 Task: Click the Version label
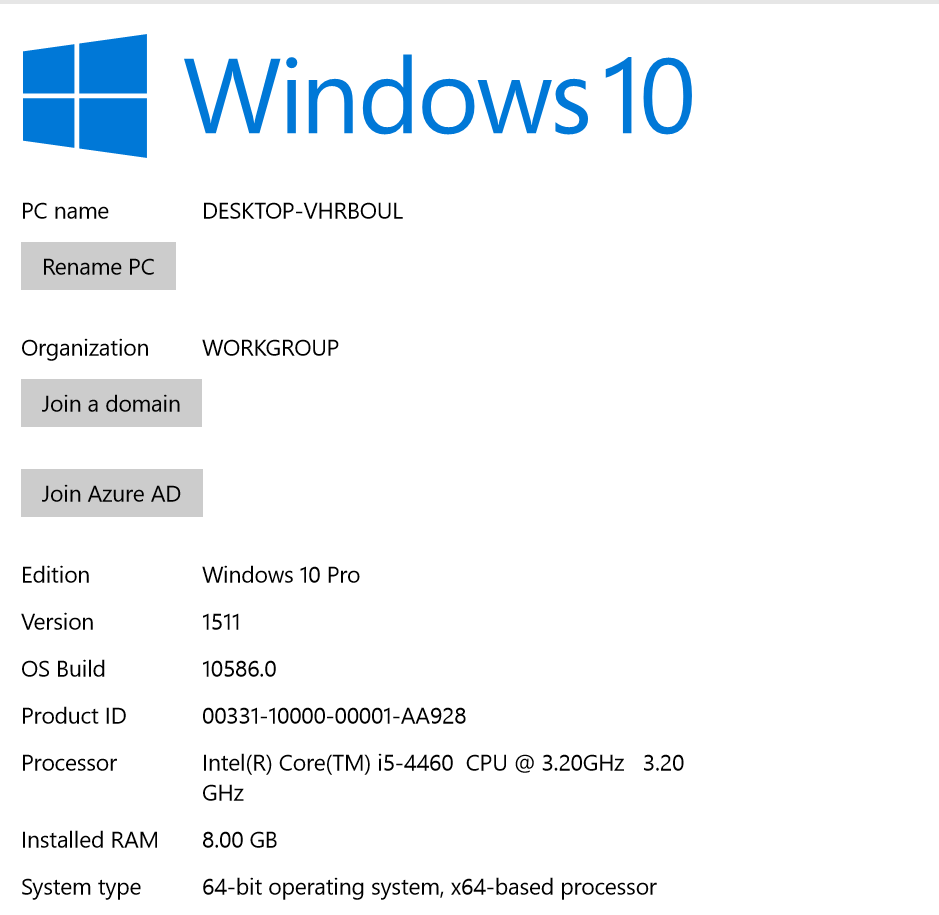tap(57, 622)
